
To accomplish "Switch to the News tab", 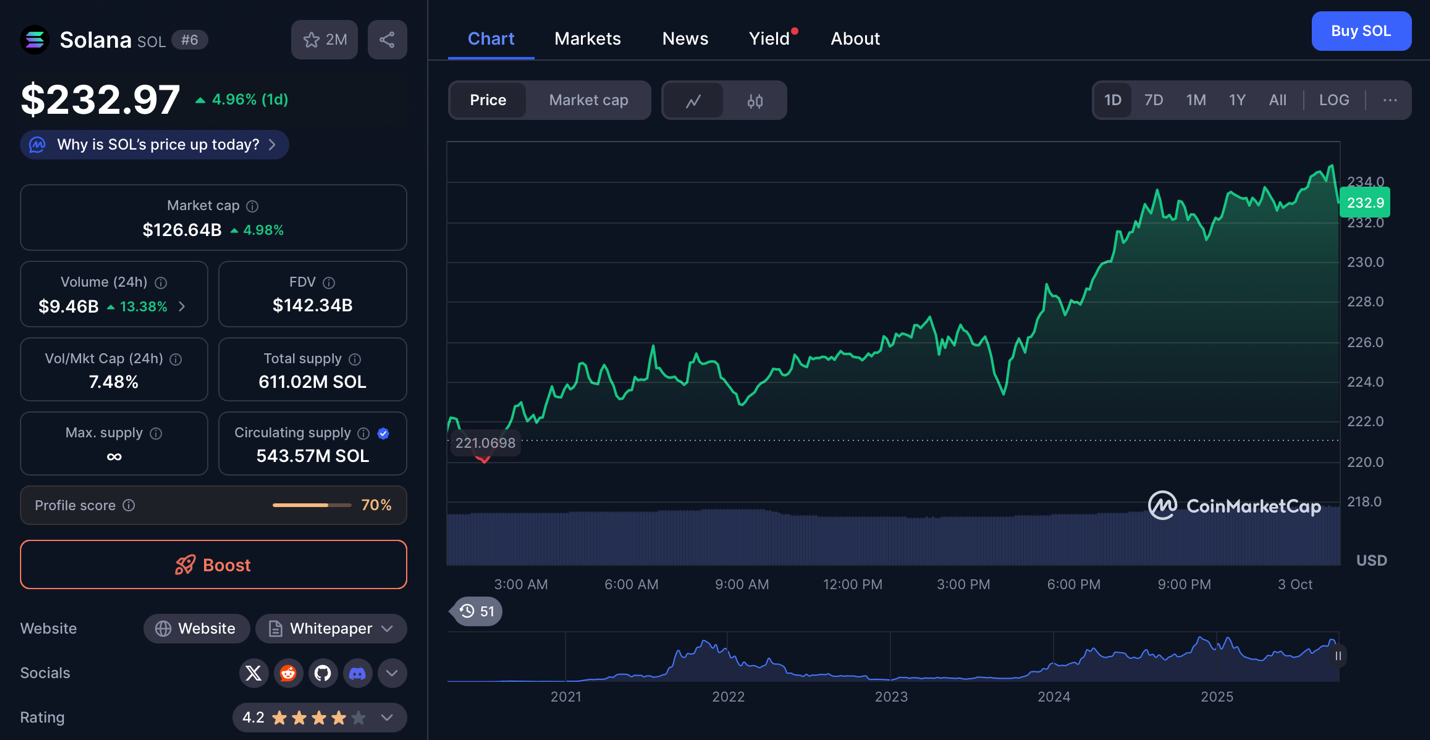I will [685, 39].
